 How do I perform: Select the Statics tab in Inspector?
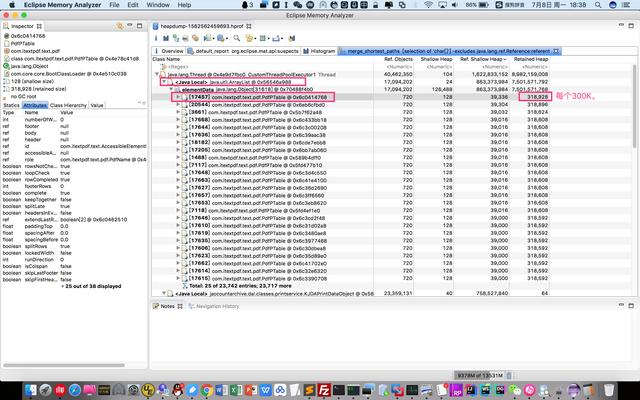click(x=11, y=105)
